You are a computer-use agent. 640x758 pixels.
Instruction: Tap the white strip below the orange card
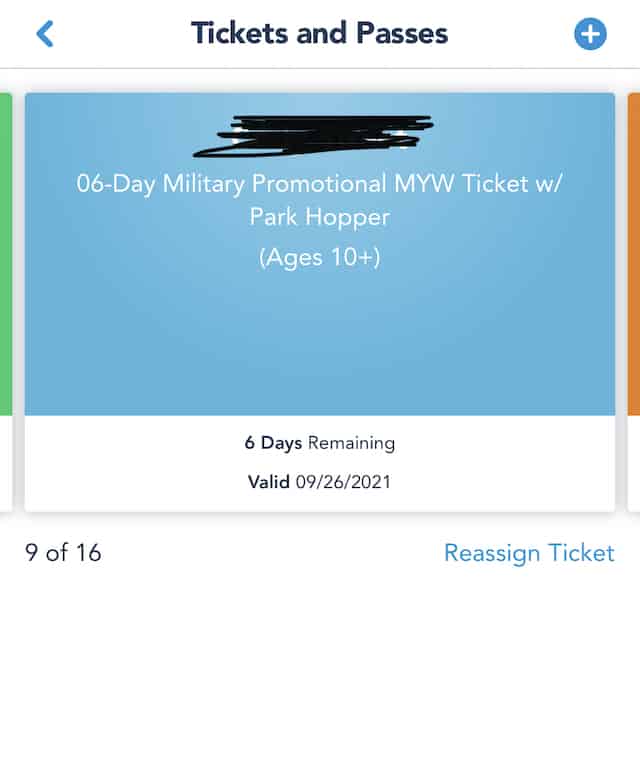(634, 463)
